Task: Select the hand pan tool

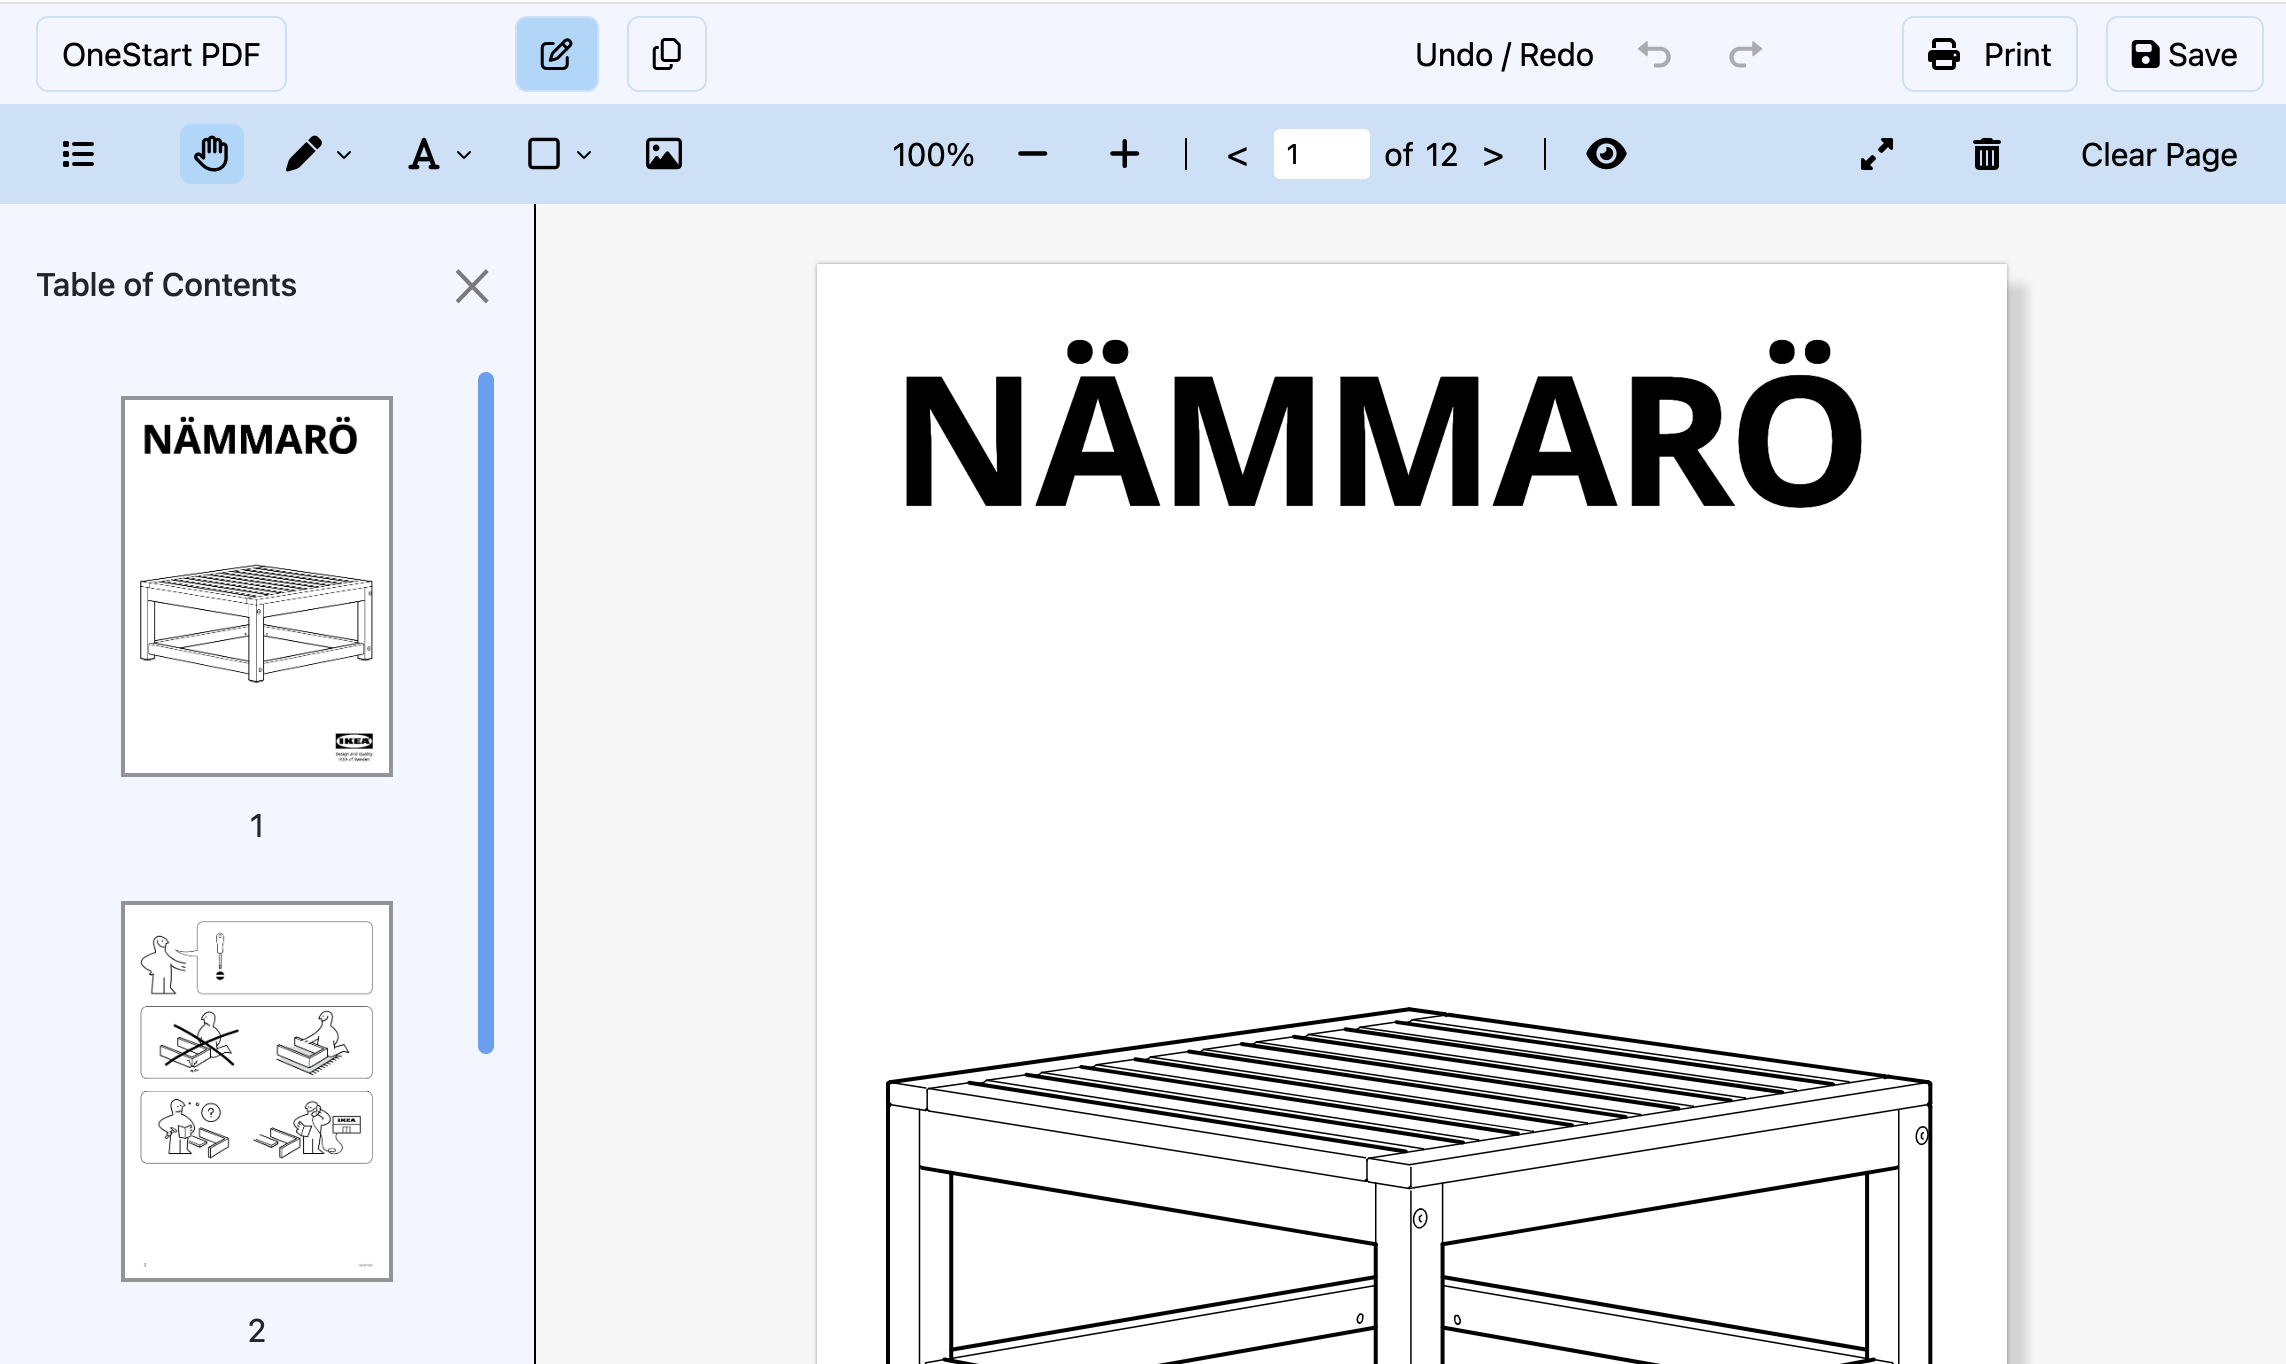Action: pyautogui.click(x=211, y=154)
